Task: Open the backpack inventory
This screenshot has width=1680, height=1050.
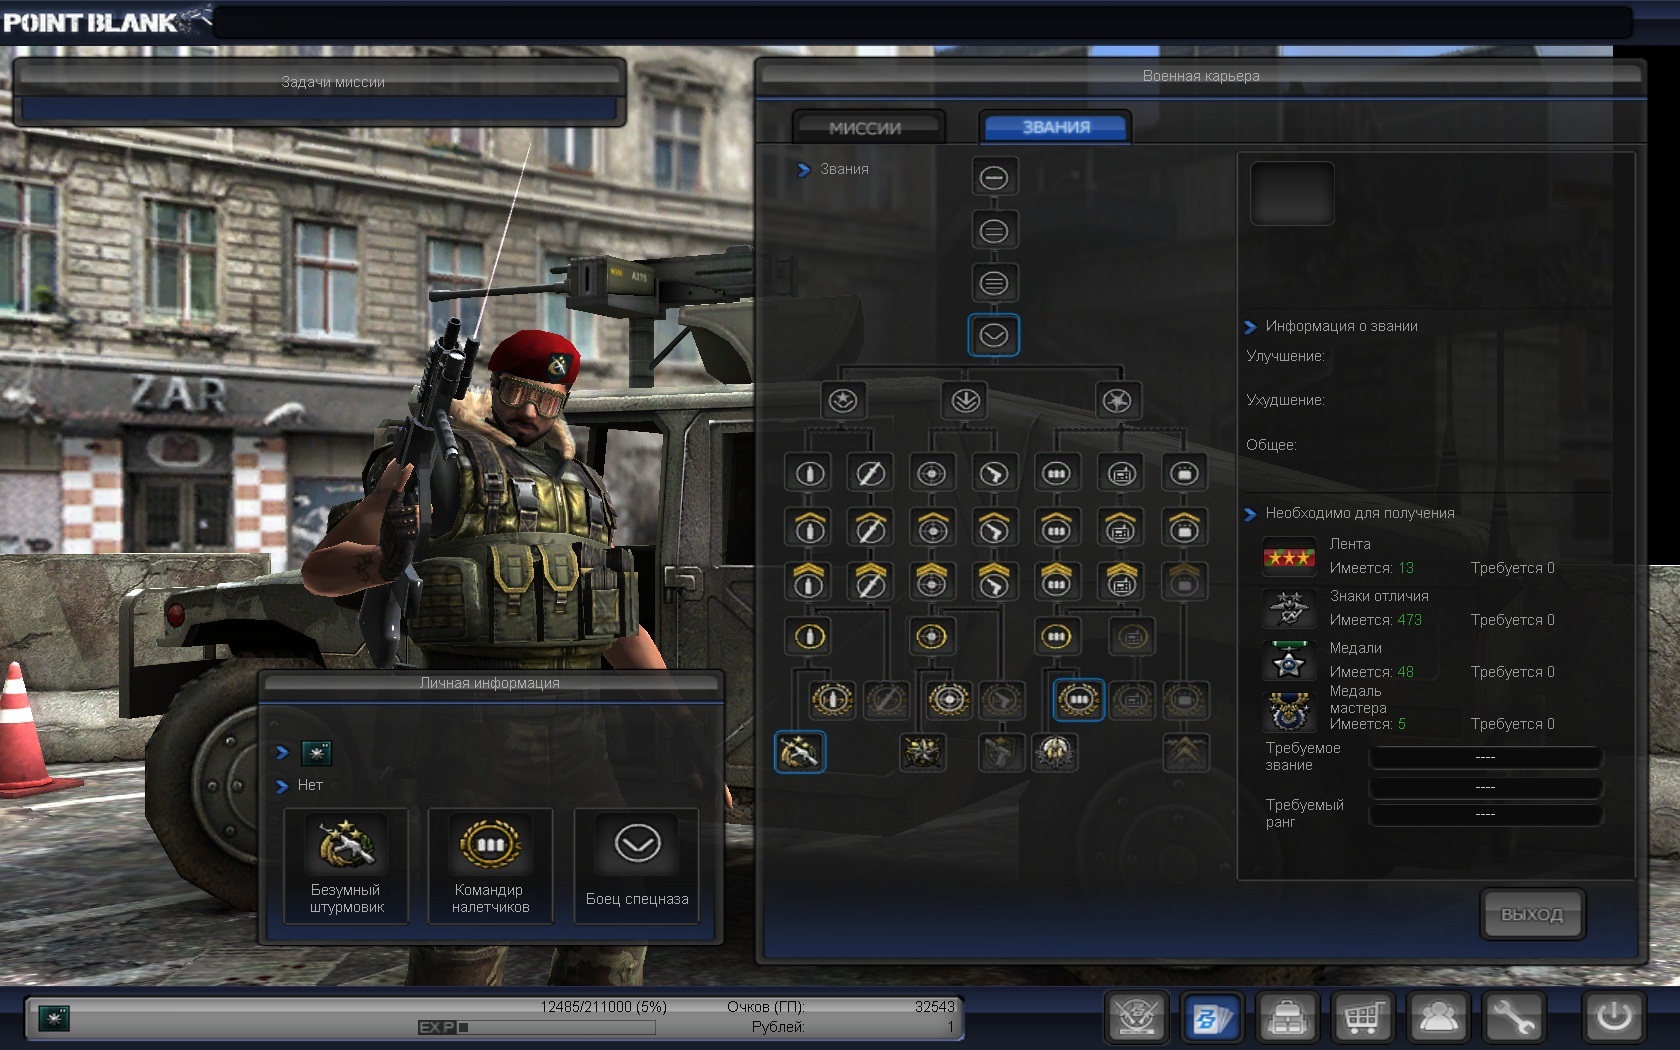Action: [1287, 1018]
